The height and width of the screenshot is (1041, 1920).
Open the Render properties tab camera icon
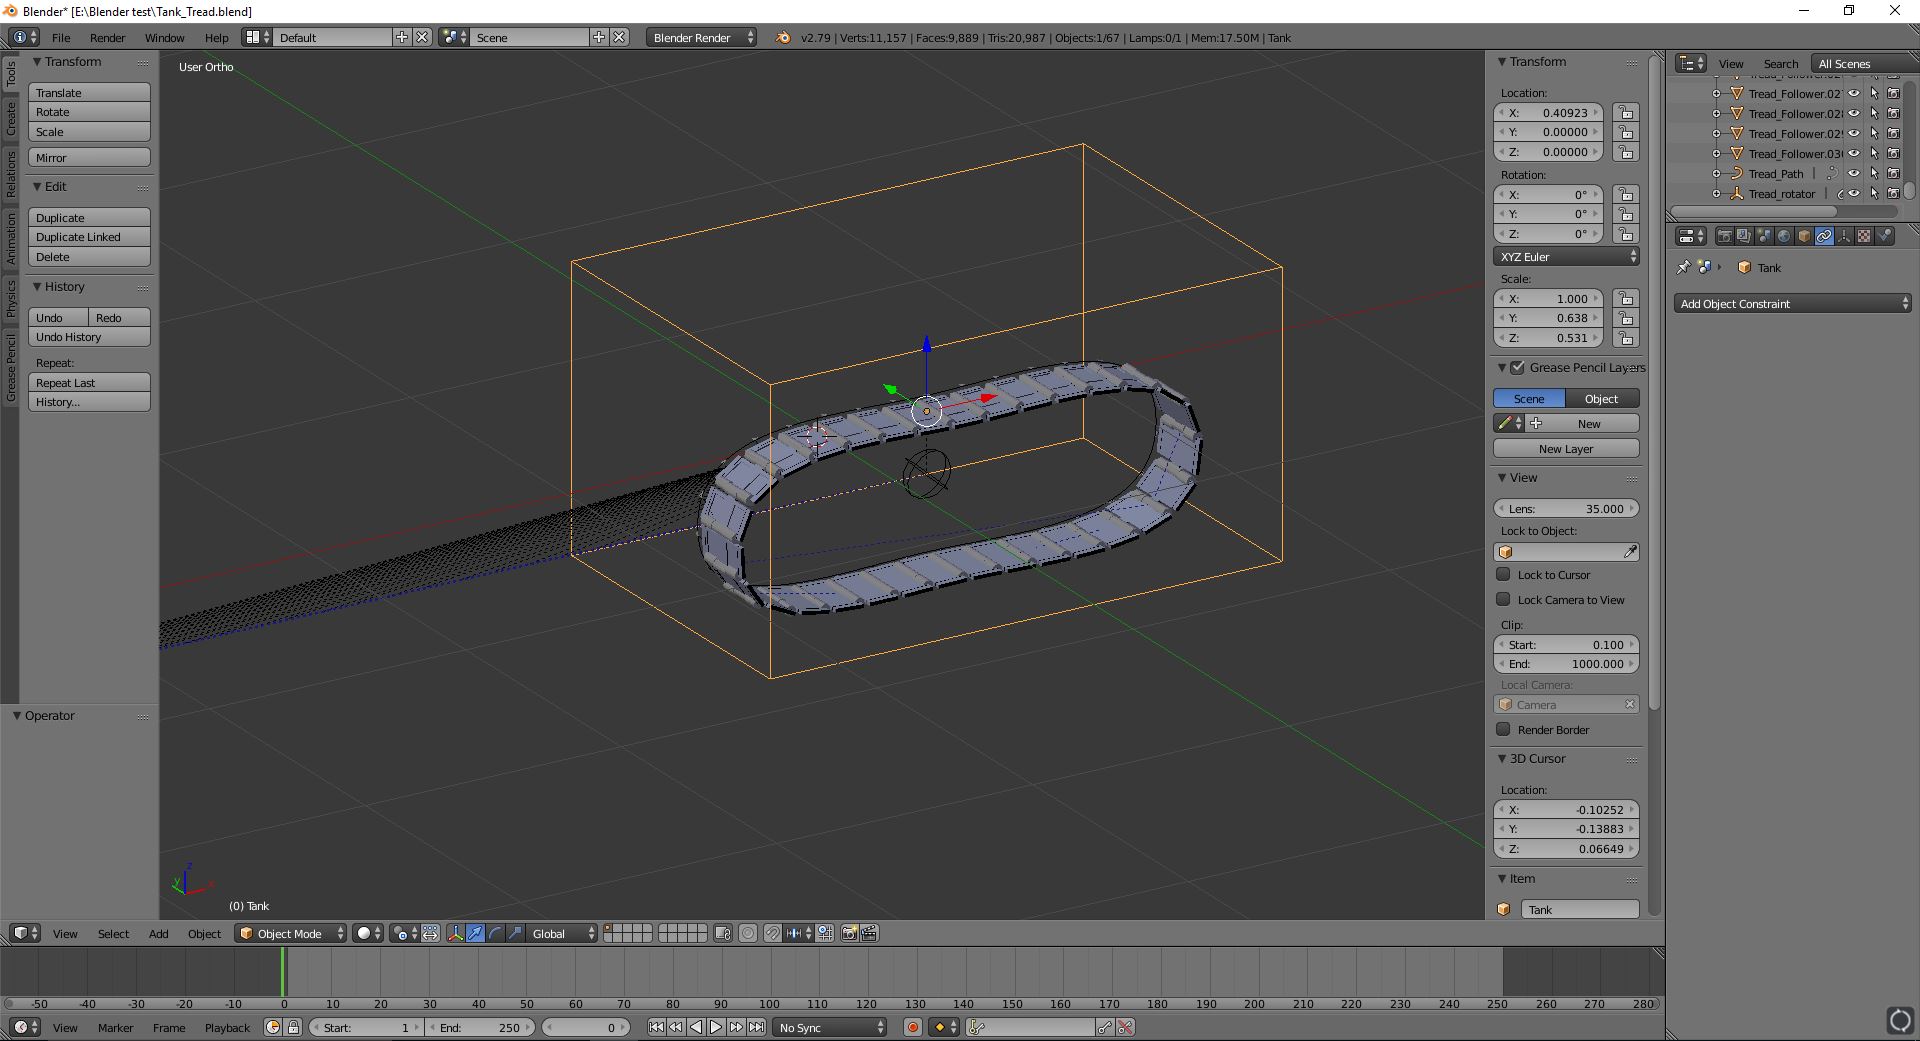[x=1724, y=236]
